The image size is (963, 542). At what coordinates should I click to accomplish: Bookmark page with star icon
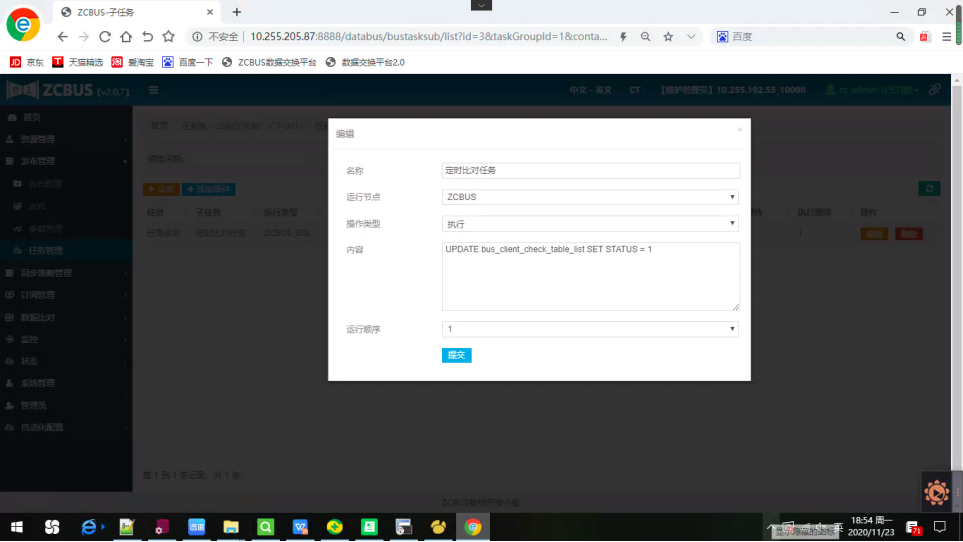(x=668, y=36)
